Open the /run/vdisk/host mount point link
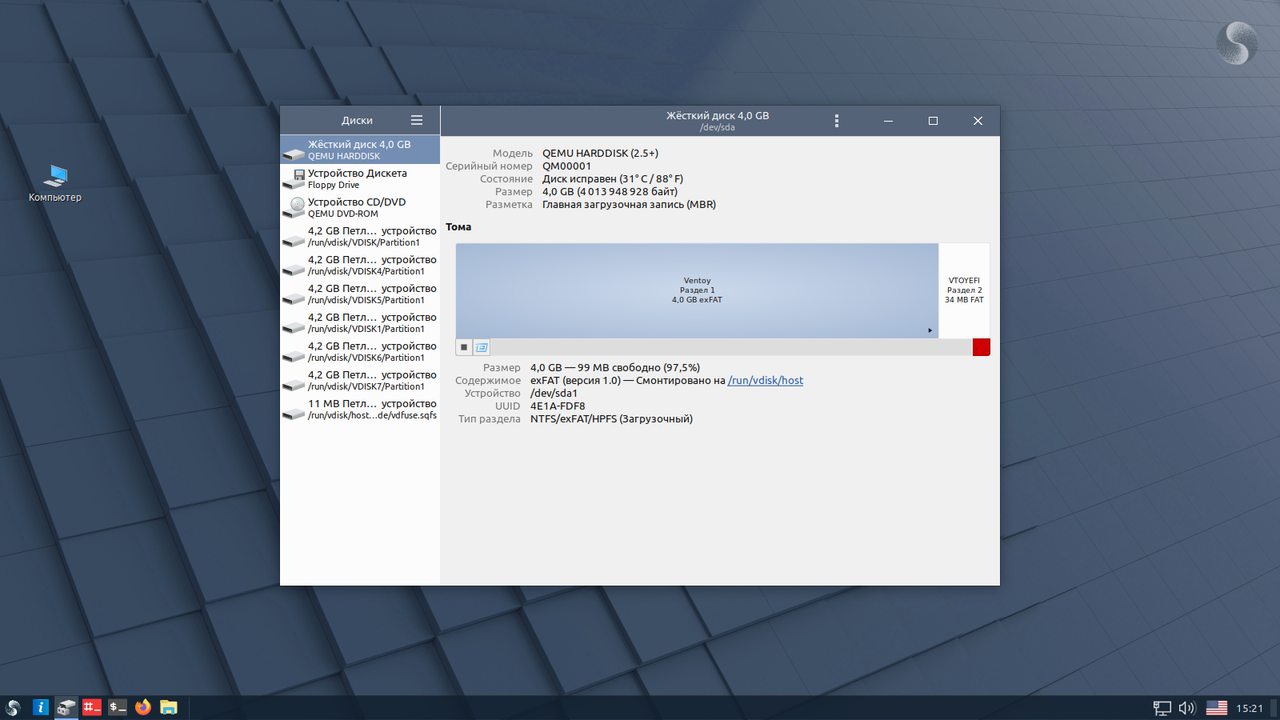Viewport: 1280px width, 720px height. [x=766, y=380]
